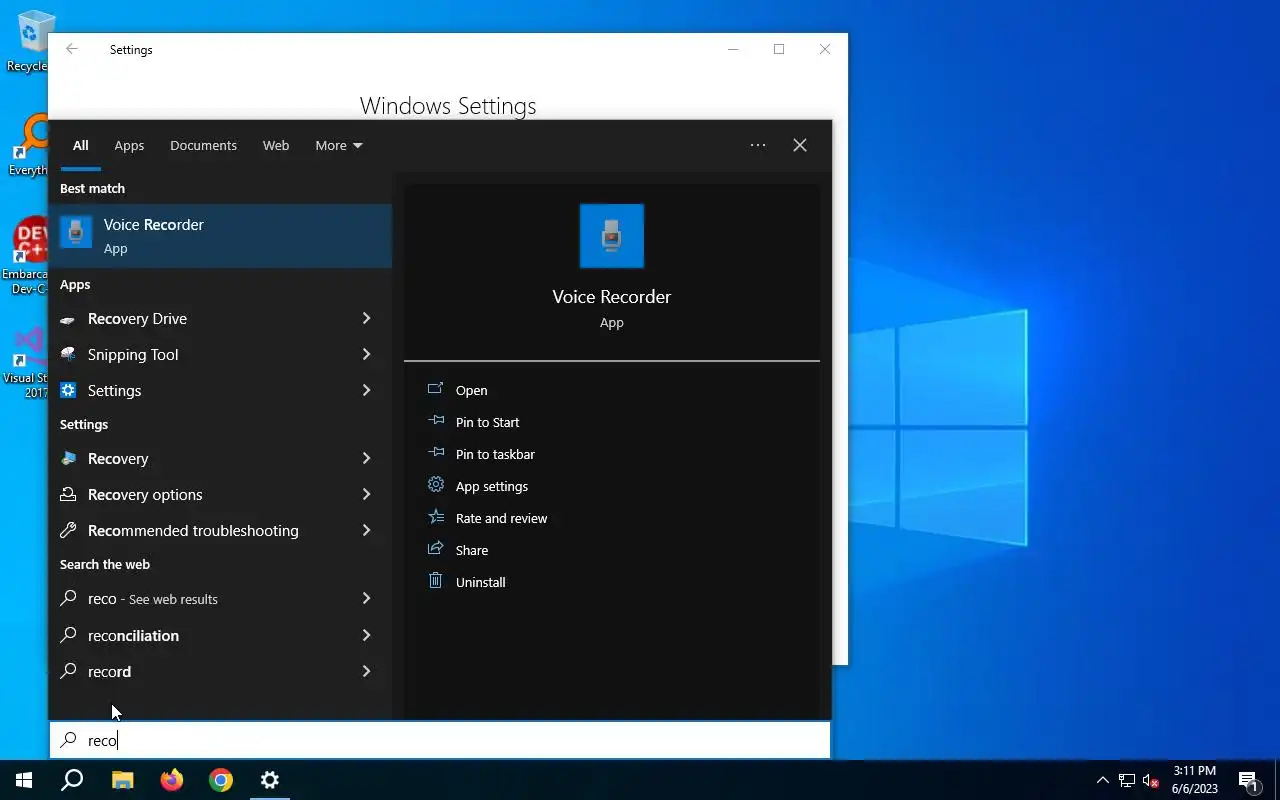Open the Windows Start button
Screen dimensions: 1280x800
24,780
